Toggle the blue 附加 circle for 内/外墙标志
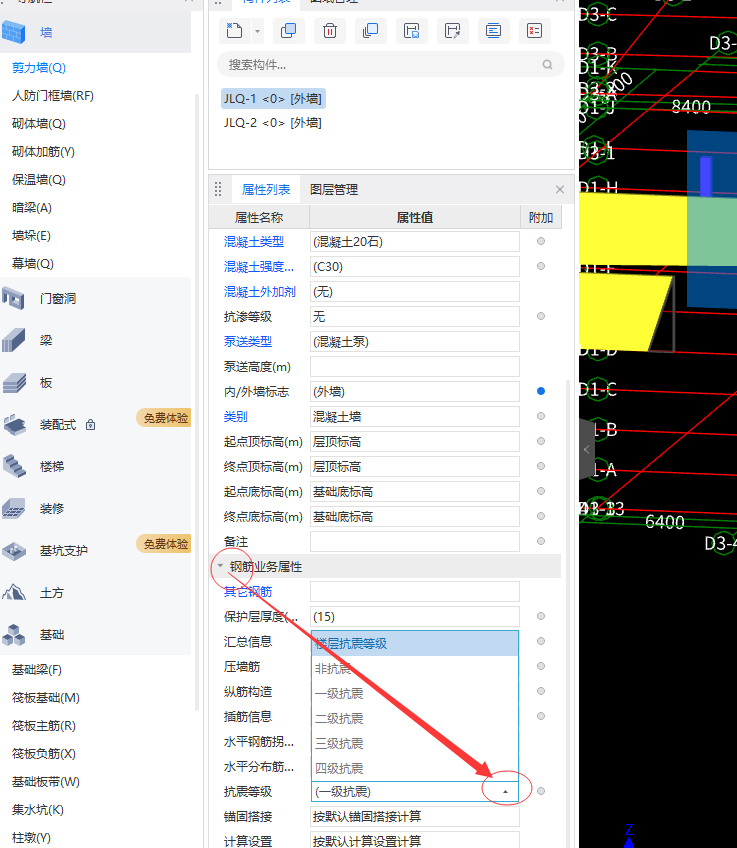Image resolution: width=737 pixels, height=848 pixels. tap(541, 391)
